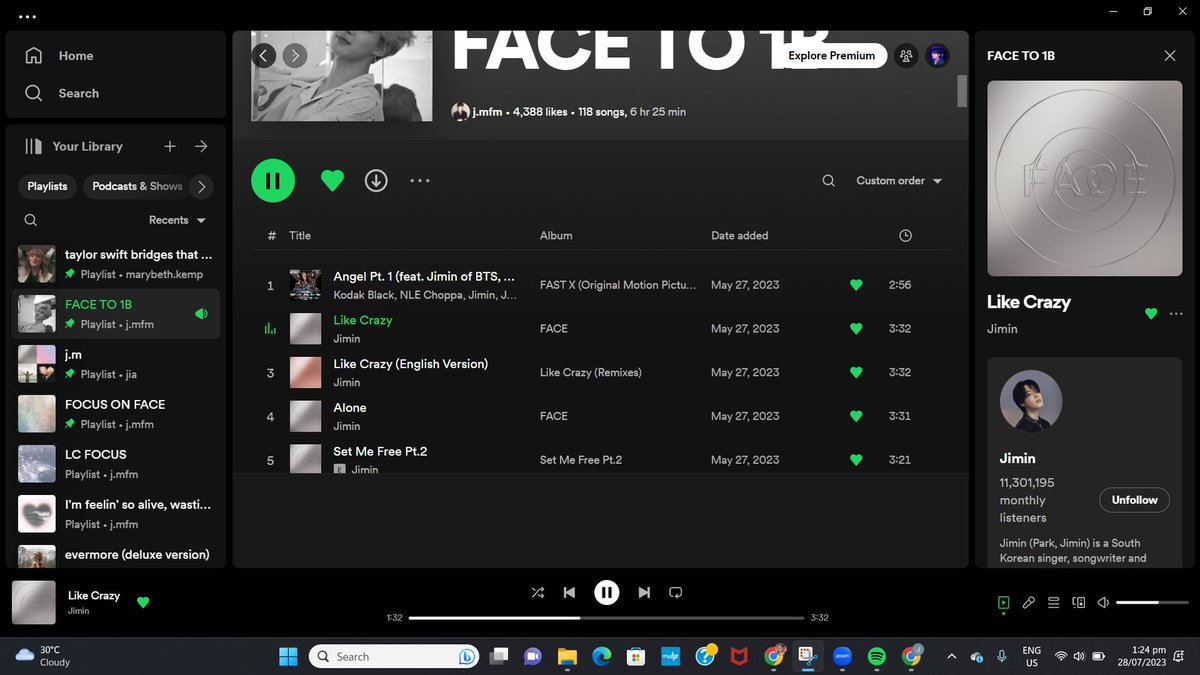Click the Unfollow button for Jimin
This screenshot has height=675, width=1200.
1135,500
